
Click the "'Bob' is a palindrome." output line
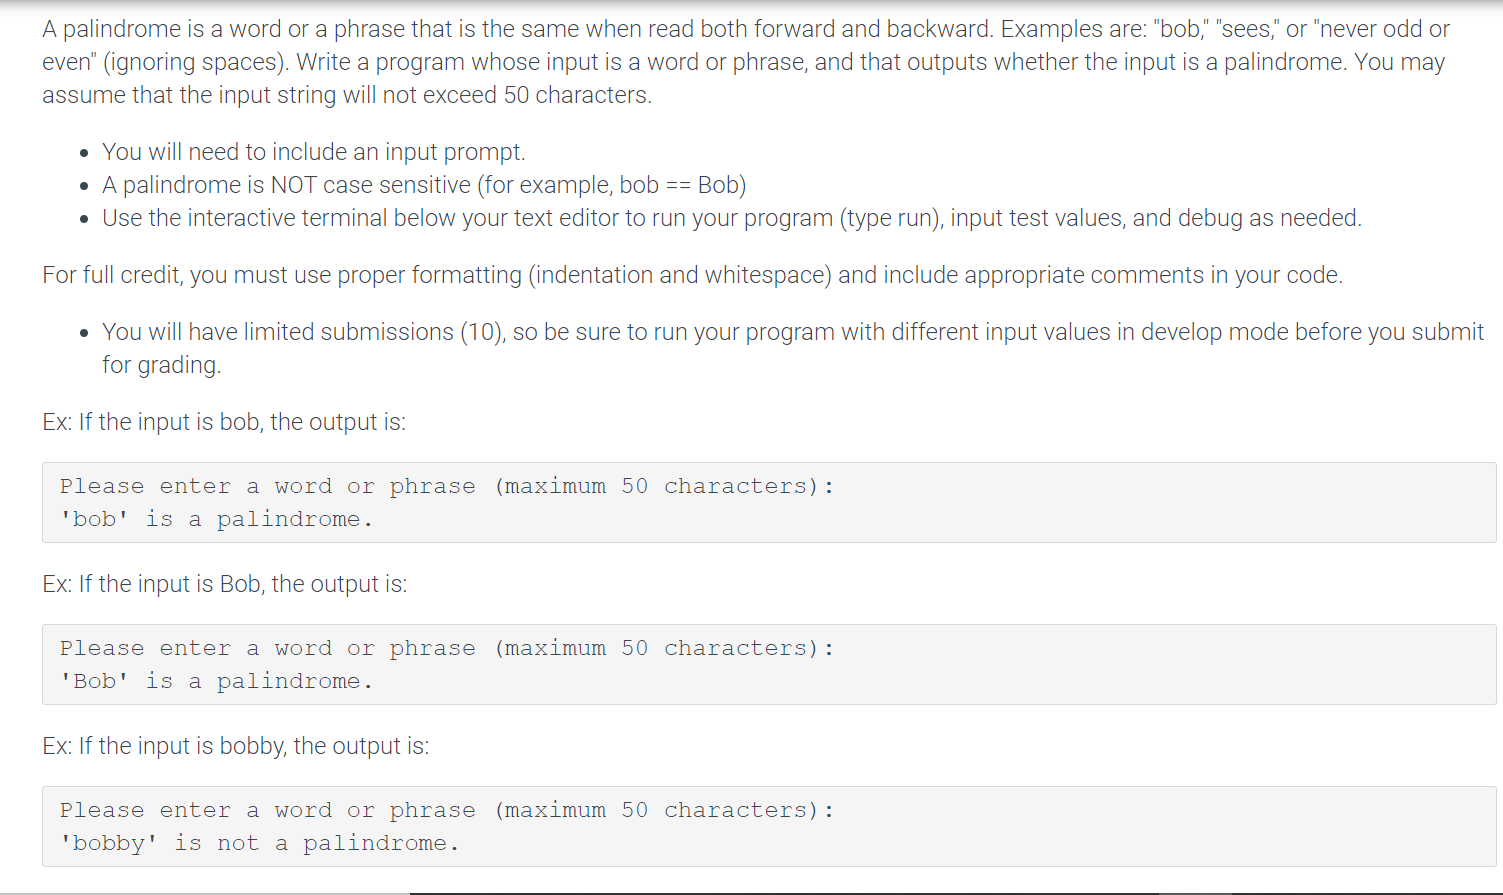216,681
